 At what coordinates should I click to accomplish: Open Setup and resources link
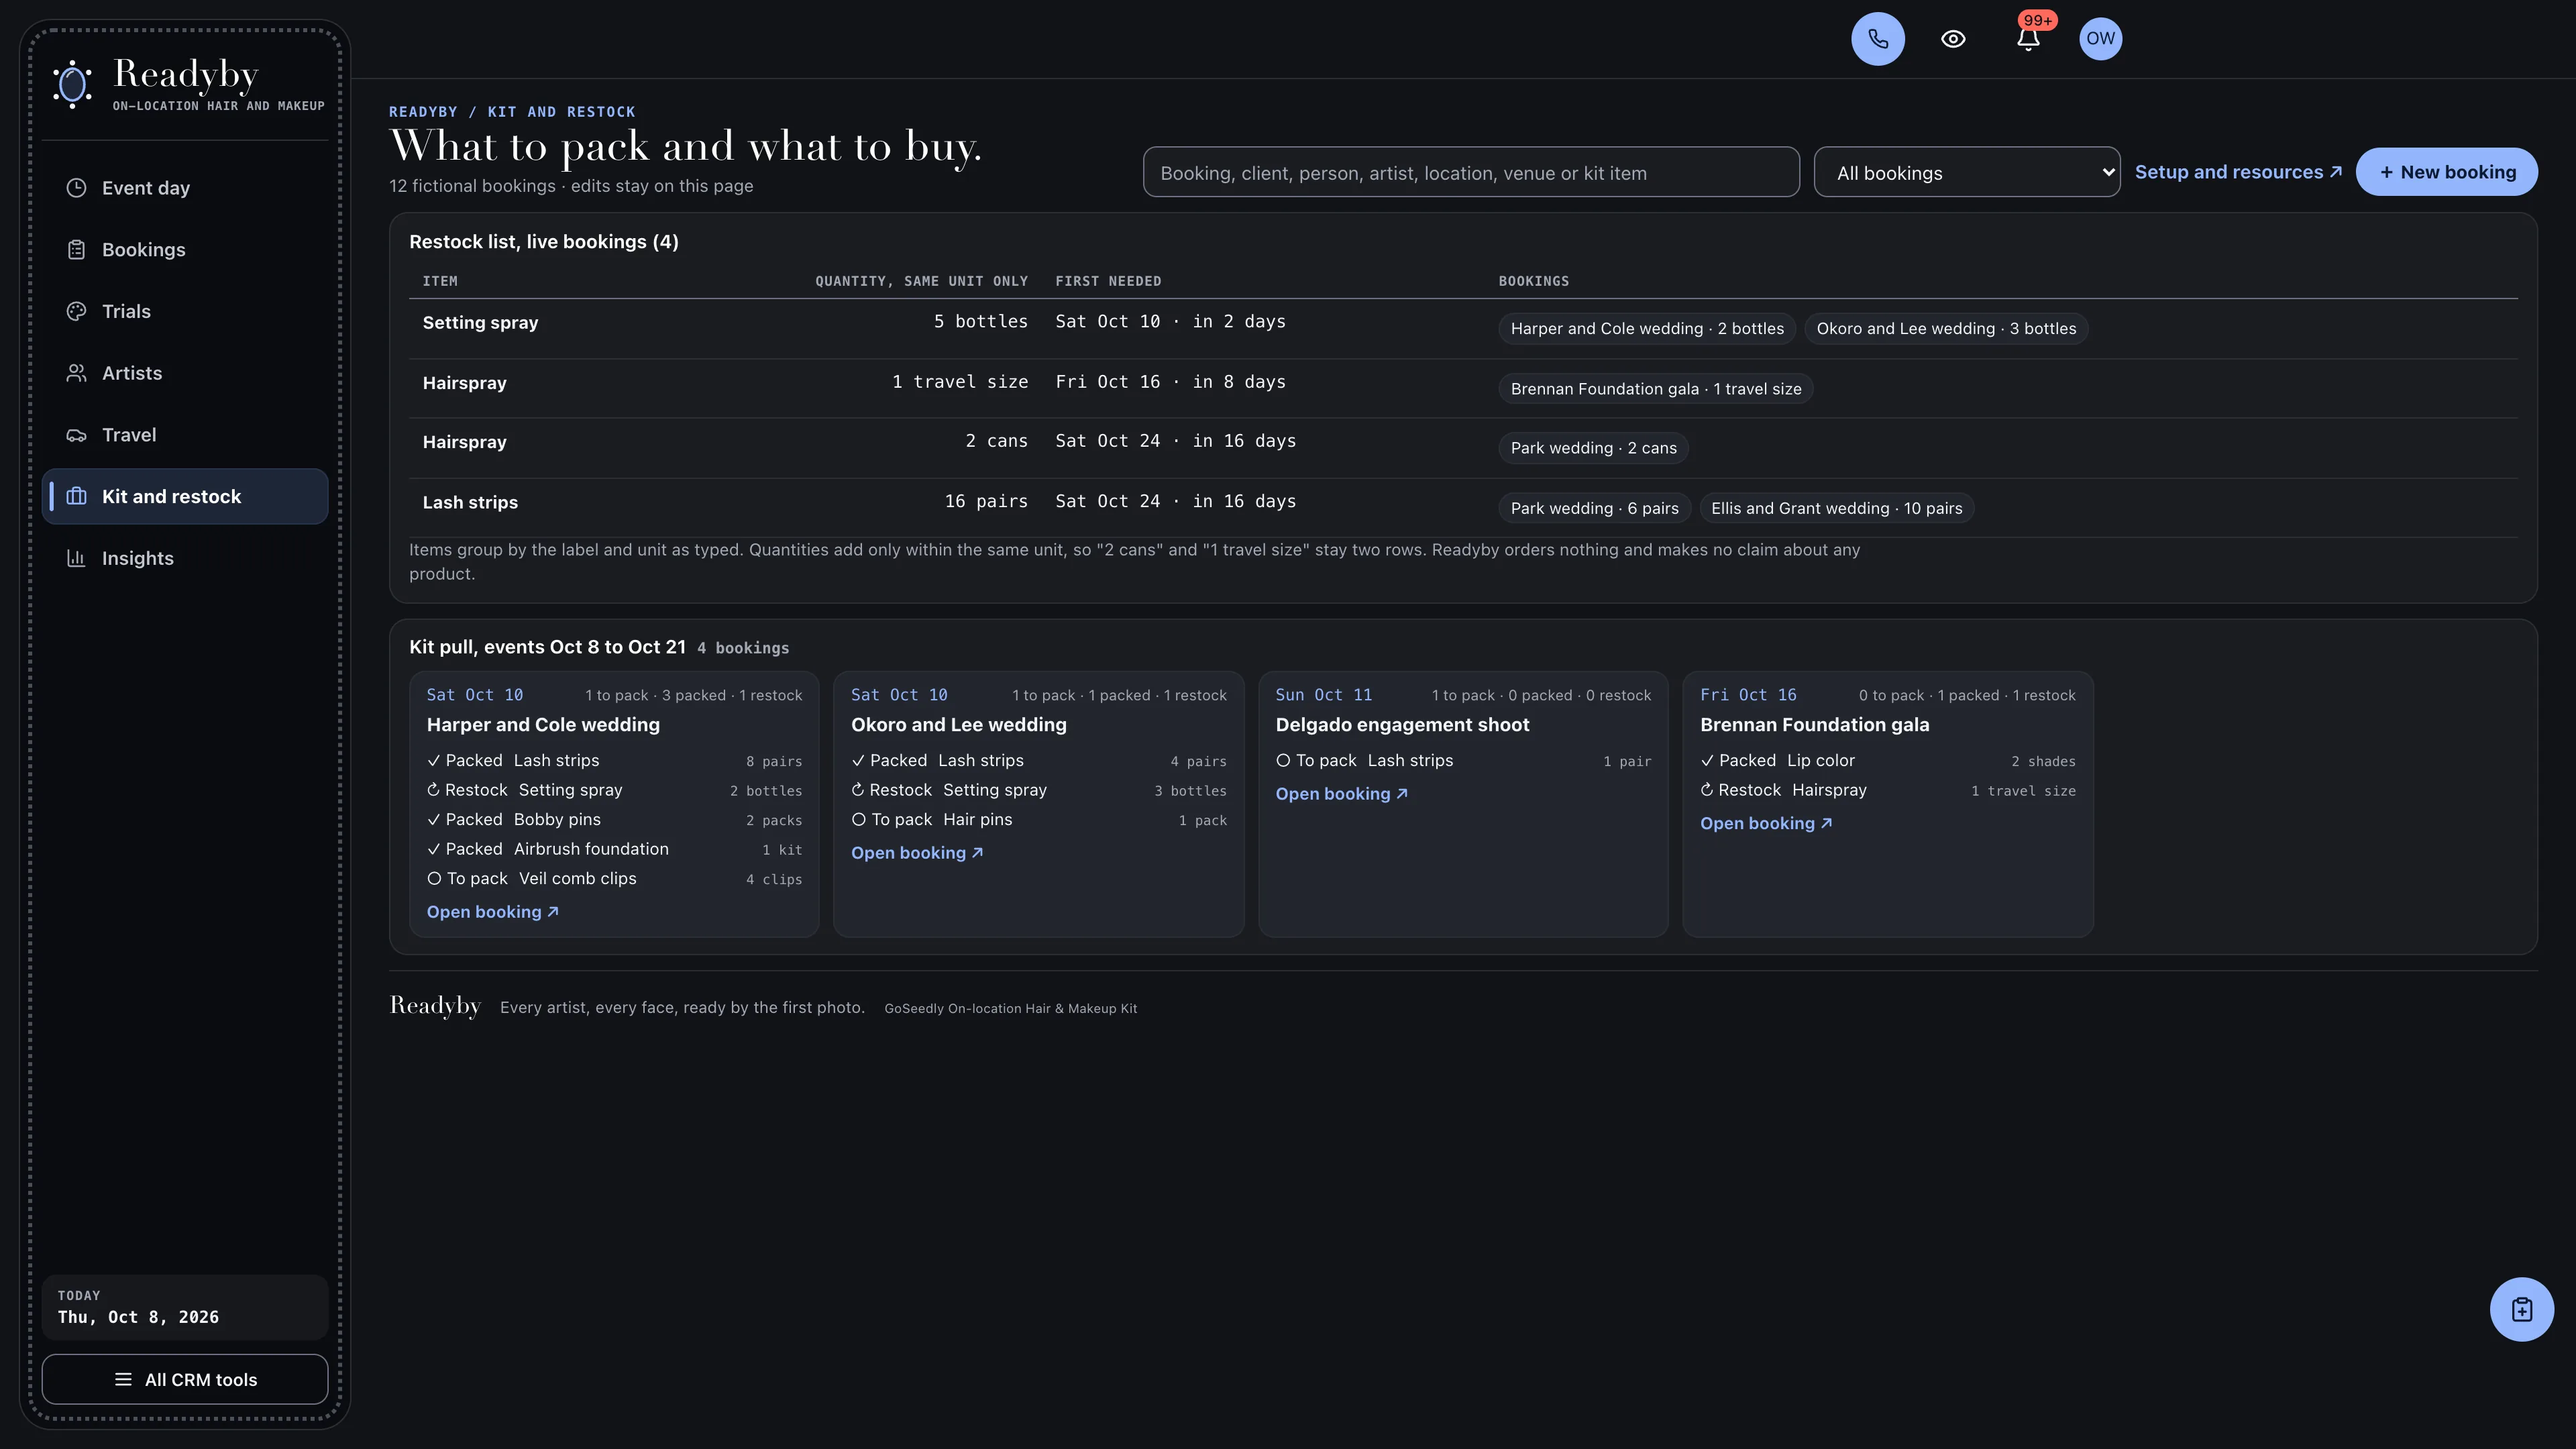(x=2238, y=172)
